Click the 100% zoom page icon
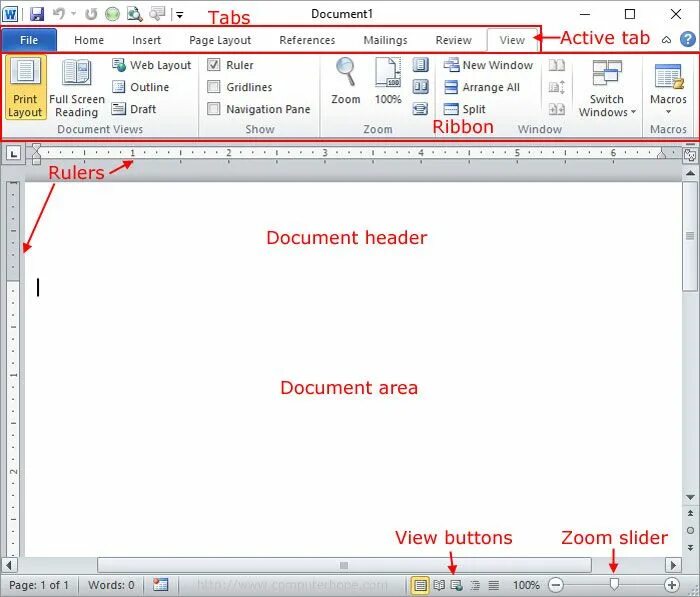The width and height of the screenshot is (700, 597). (388, 81)
